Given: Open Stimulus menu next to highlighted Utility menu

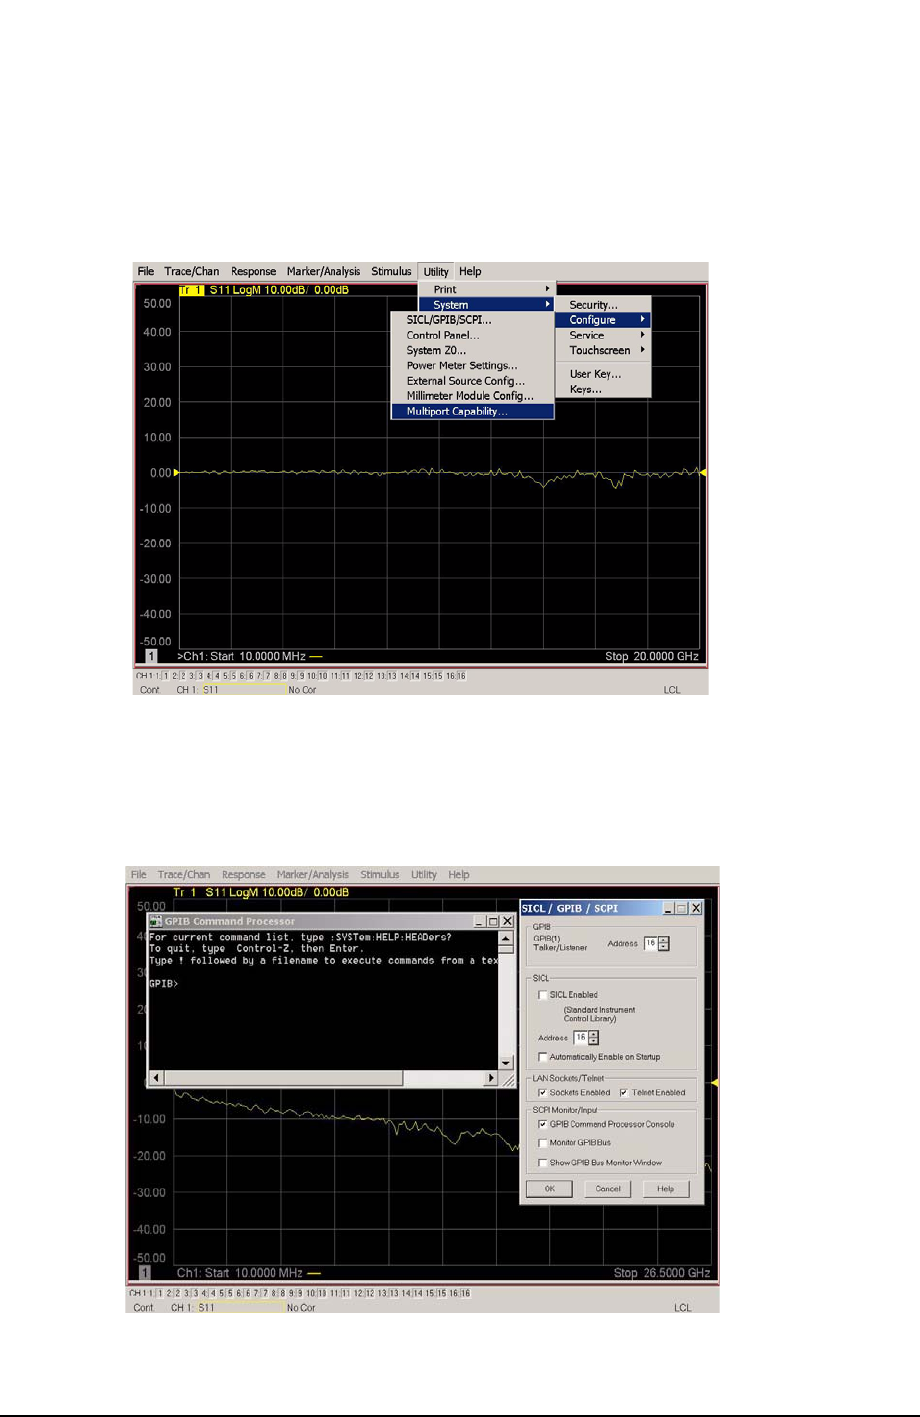Looking at the screenshot, I should (391, 271).
